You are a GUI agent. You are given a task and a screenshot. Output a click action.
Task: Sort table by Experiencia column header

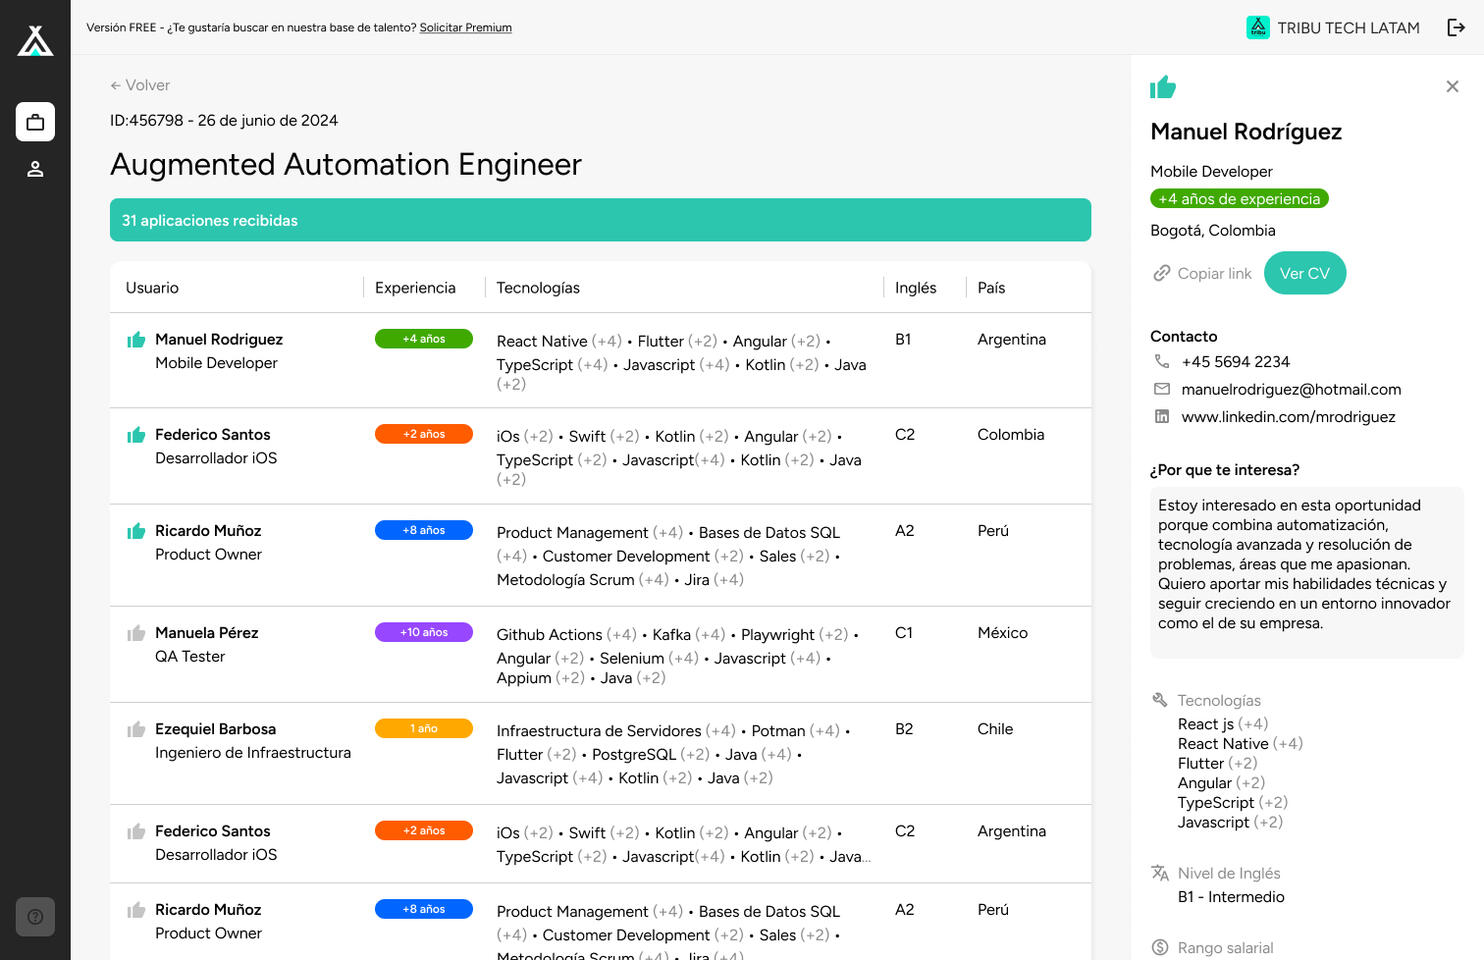tap(415, 288)
